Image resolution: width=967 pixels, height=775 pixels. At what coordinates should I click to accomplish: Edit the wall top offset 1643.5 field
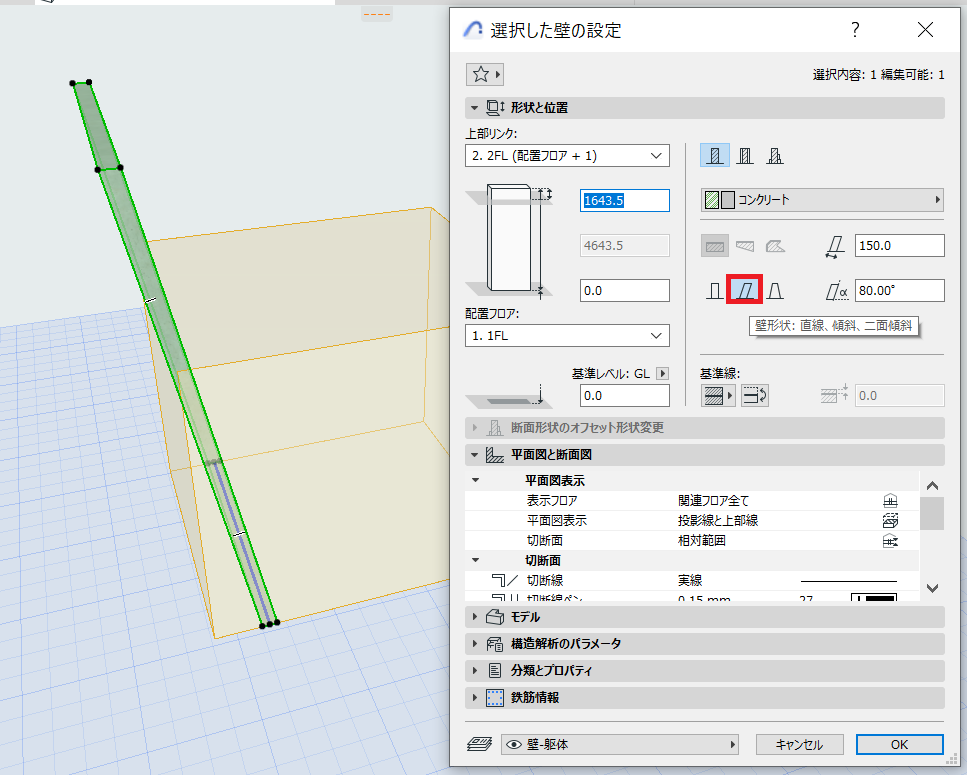(x=624, y=200)
